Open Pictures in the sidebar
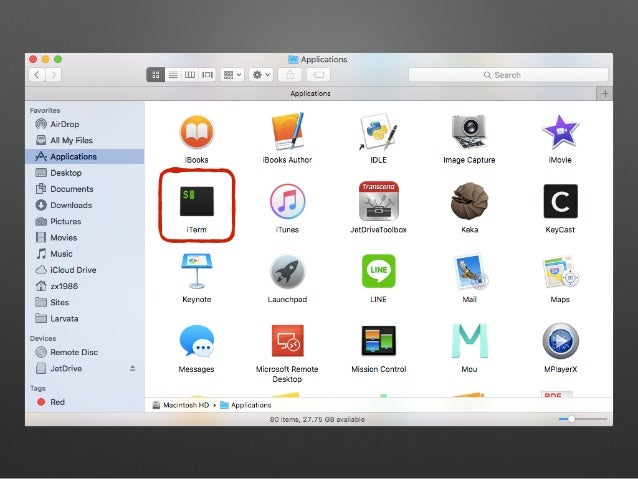This screenshot has height=479, width=638. (x=85, y=221)
